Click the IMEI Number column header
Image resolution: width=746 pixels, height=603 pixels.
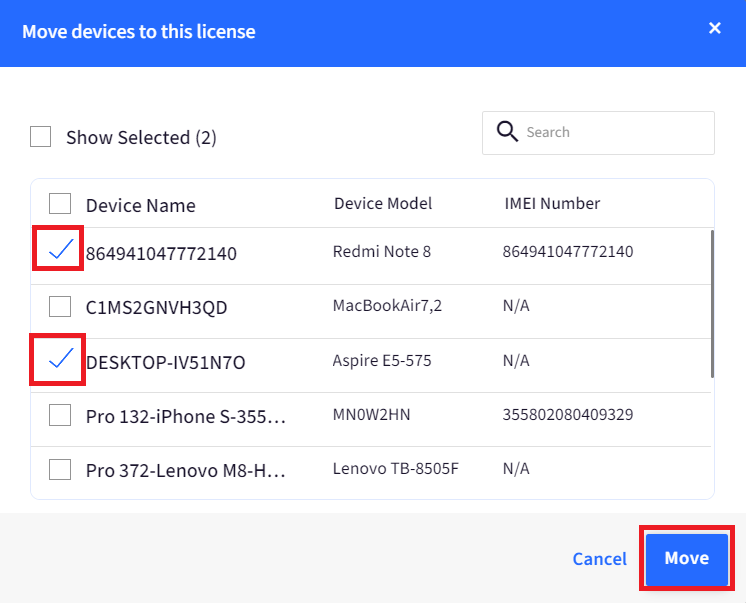click(552, 203)
